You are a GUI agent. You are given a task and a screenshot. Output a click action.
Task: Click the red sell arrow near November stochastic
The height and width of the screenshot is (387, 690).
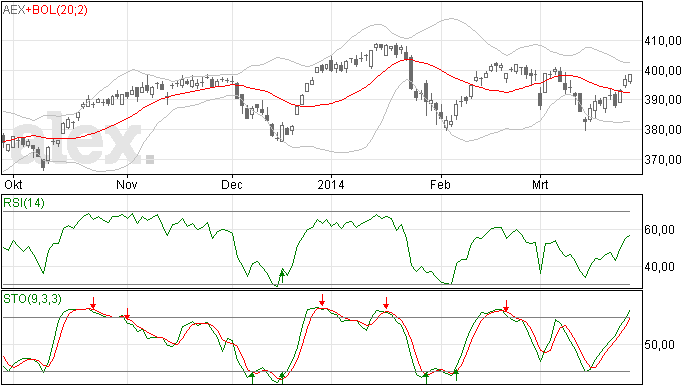point(127,313)
